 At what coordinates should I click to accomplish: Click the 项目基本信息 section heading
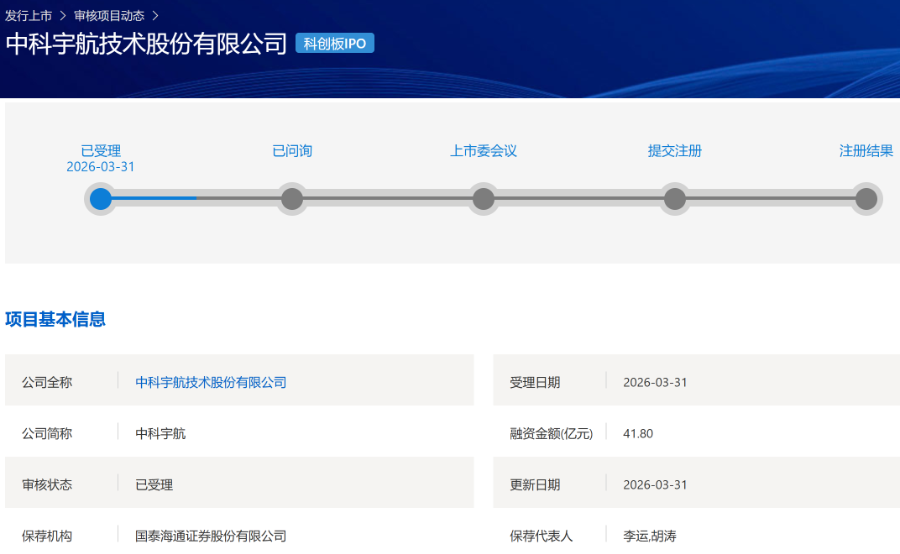coord(56,320)
